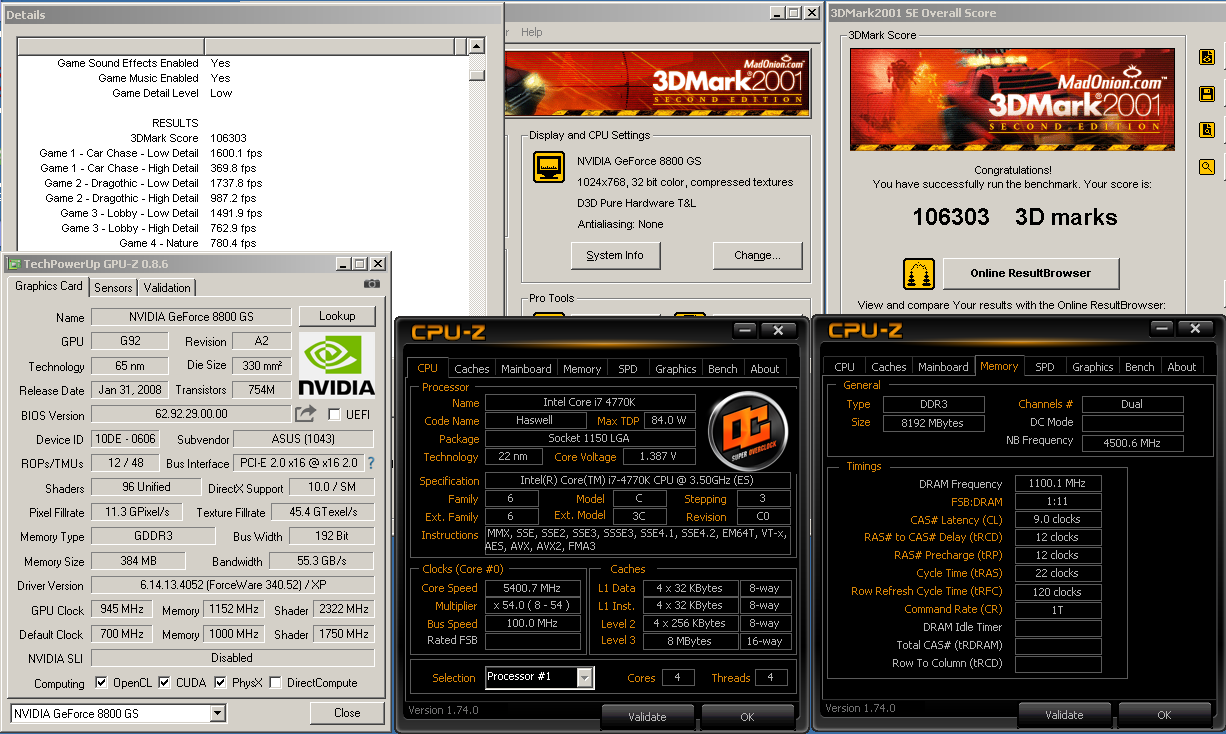Click the document-with-magnifier icon in Overall Score window
The height and width of the screenshot is (734, 1226).
1207,130
